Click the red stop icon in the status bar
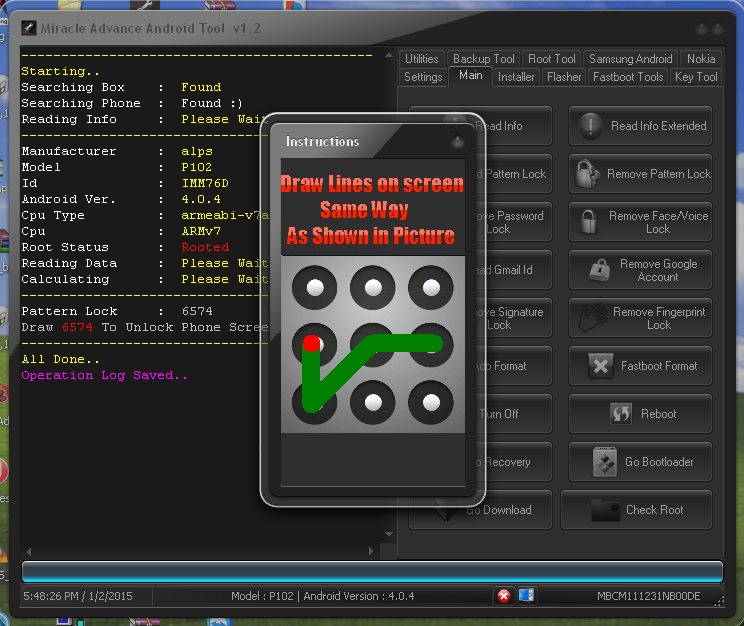This screenshot has width=744, height=626. point(504,596)
